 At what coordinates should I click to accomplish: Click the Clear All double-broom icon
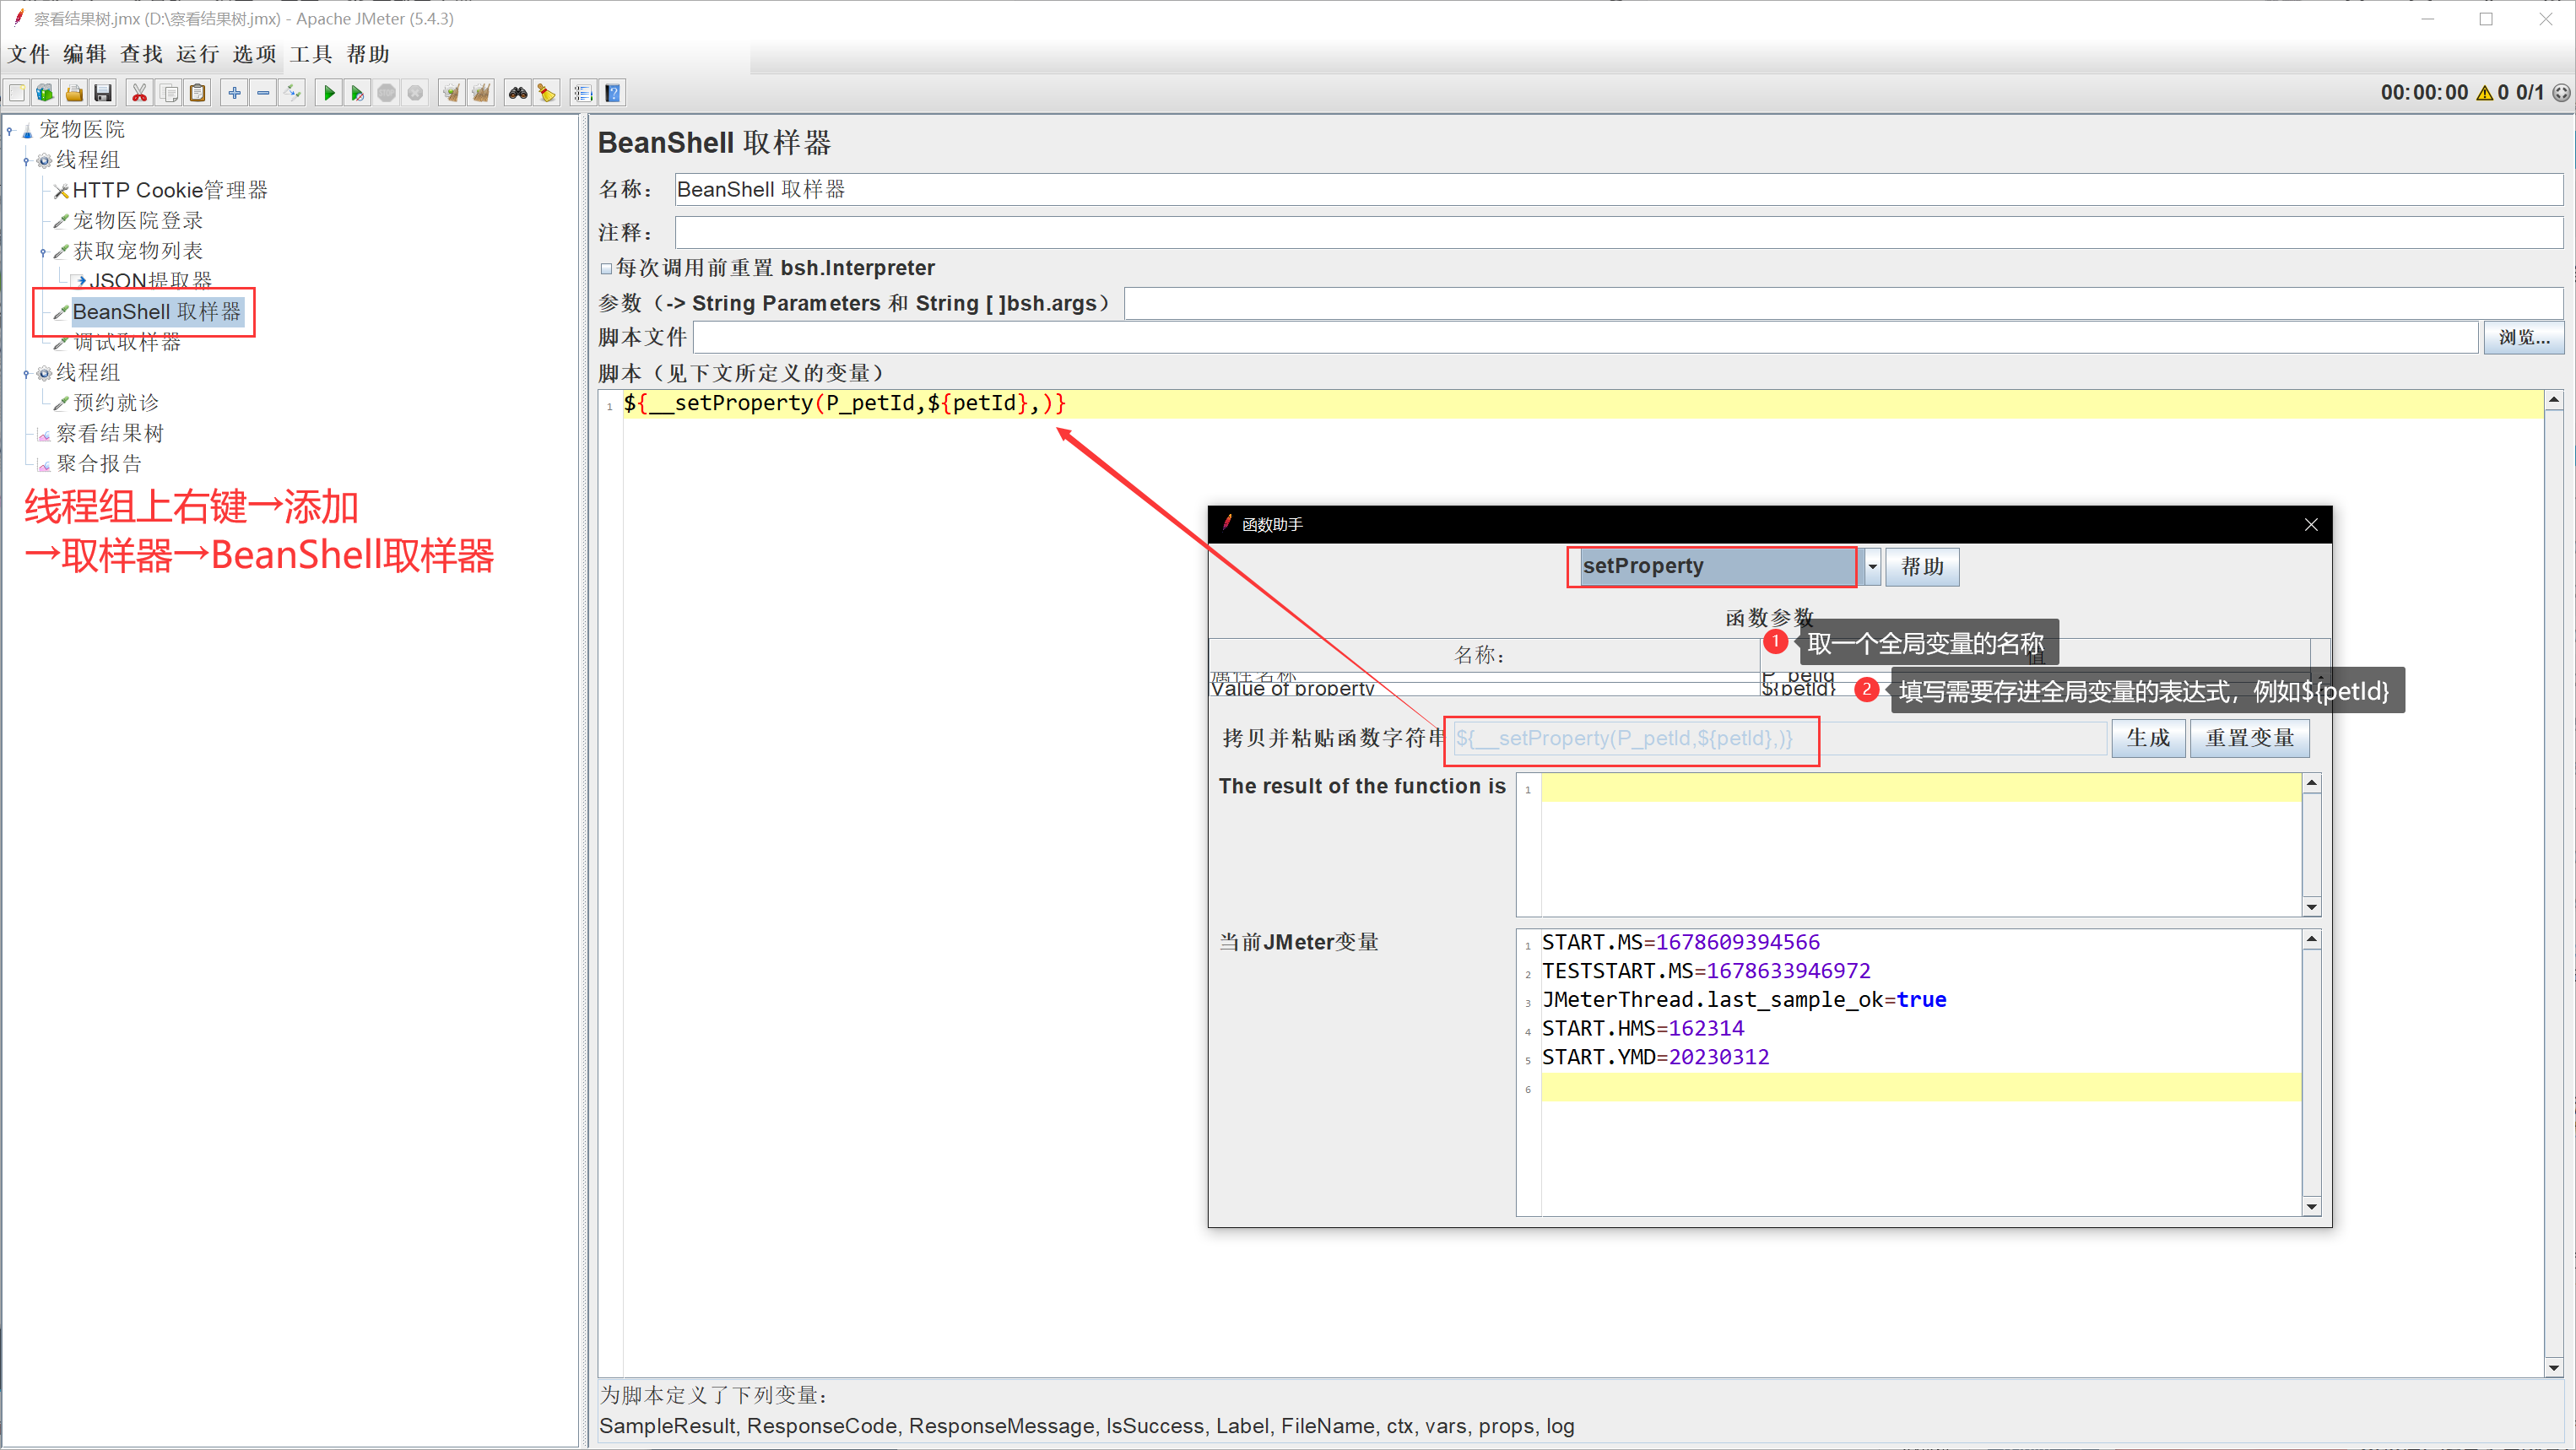coord(481,93)
